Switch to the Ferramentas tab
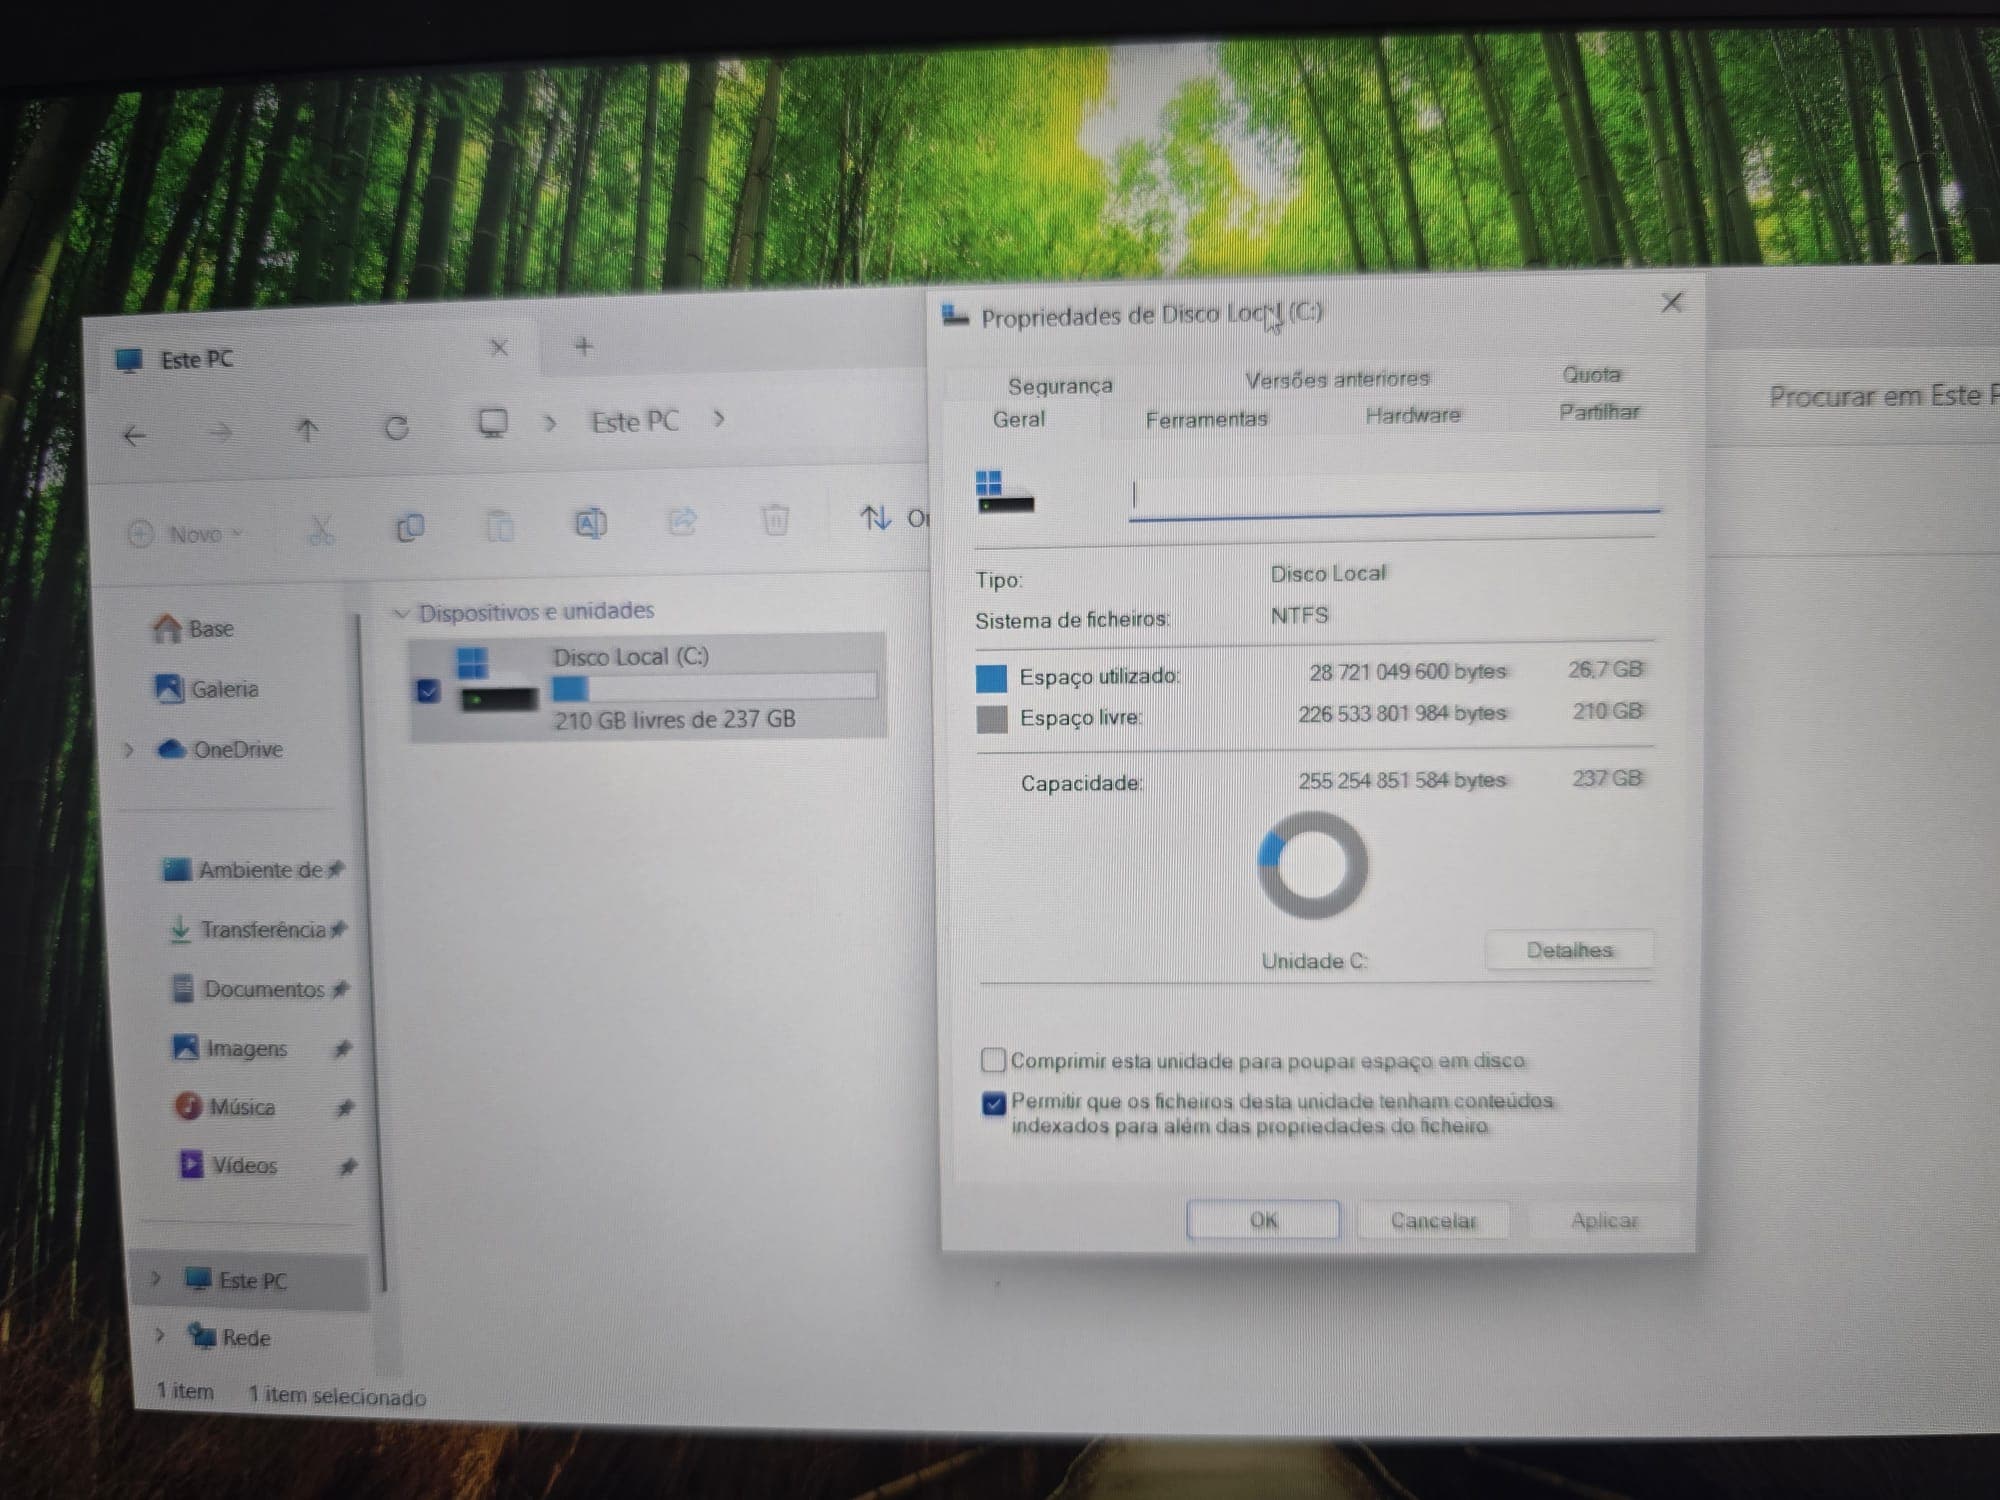2000x1500 pixels. (1206, 420)
